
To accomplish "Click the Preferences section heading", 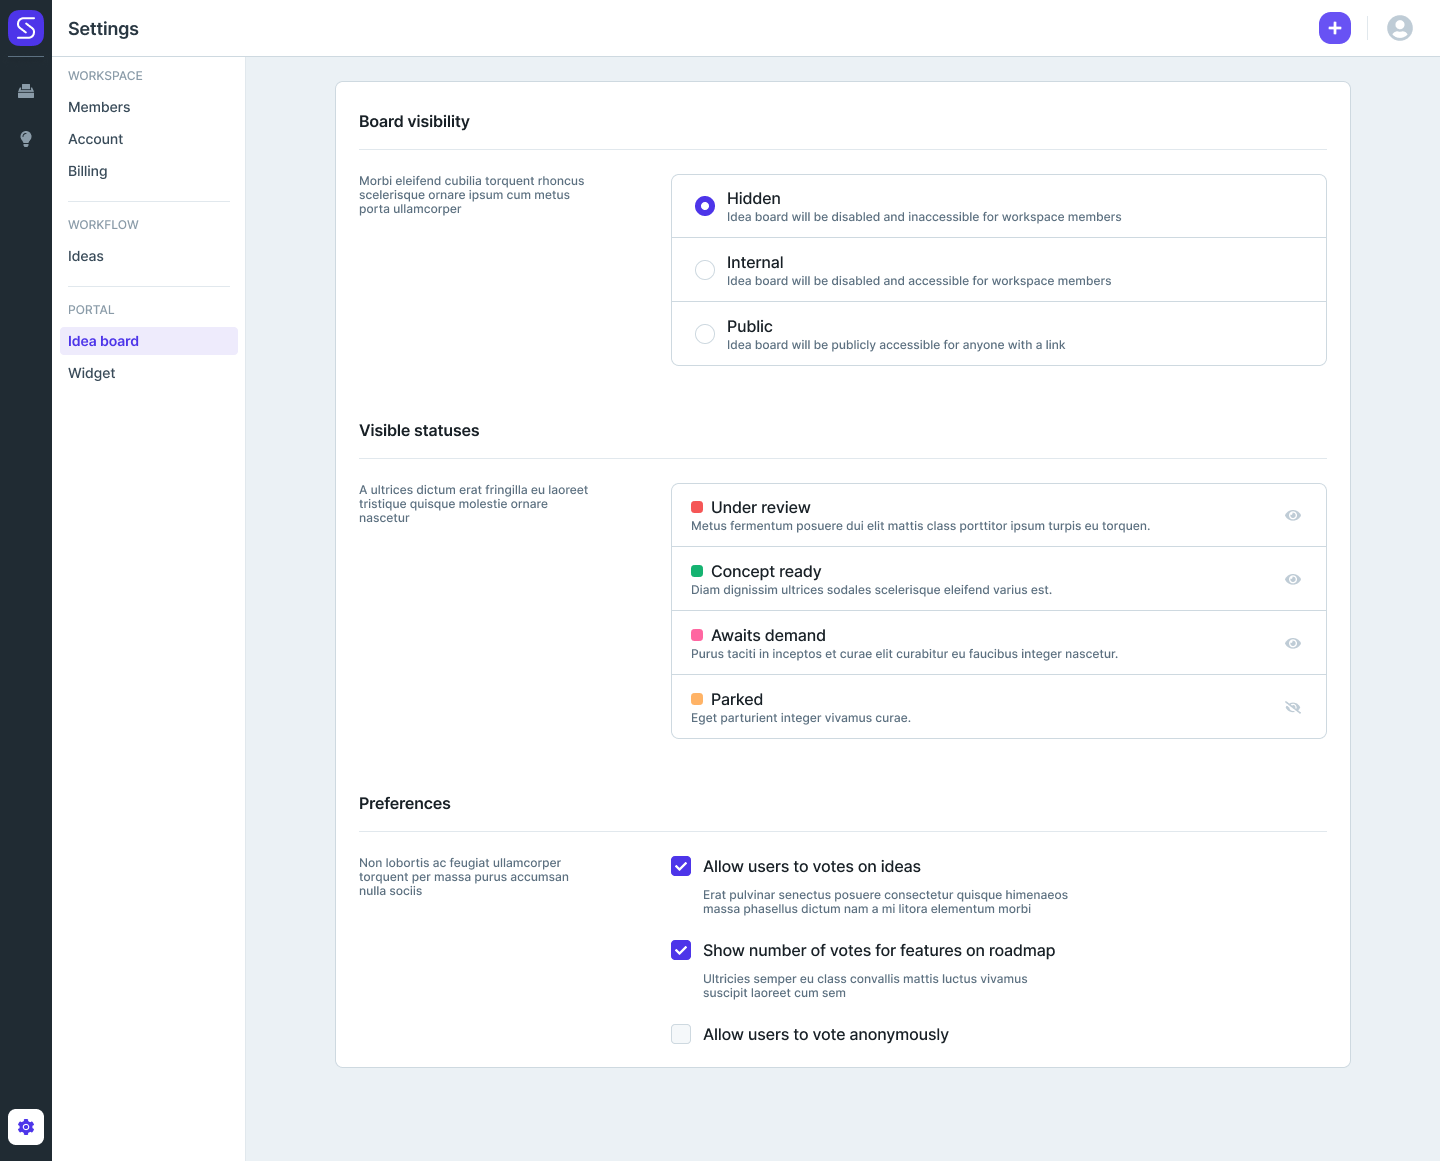I will [405, 803].
